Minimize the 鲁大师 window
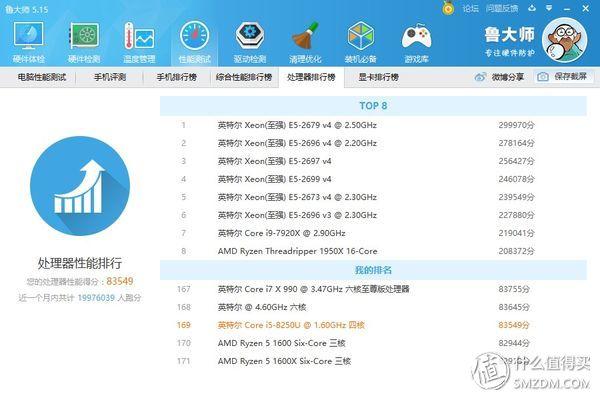This screenshot has height=400, width=600. click(567, 8)
